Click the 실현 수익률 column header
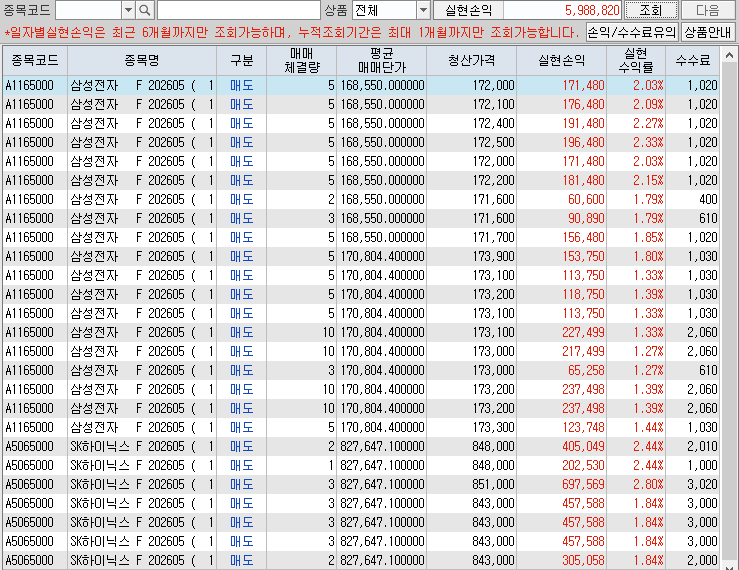The image size is (739, 570). tap(636, 60)
